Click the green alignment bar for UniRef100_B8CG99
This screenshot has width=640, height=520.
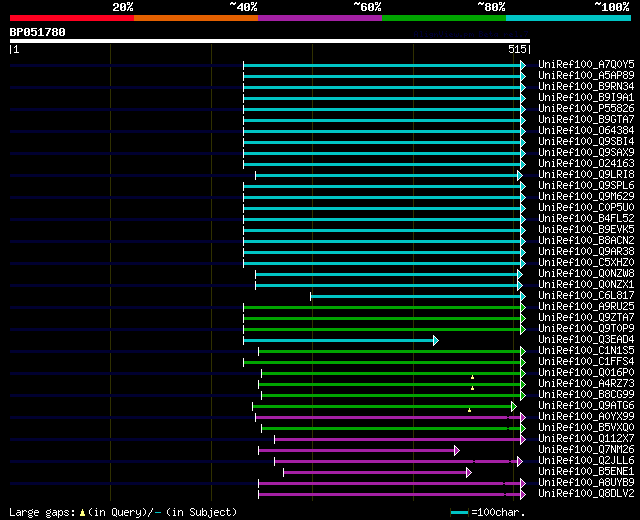(x=391, y=396)
